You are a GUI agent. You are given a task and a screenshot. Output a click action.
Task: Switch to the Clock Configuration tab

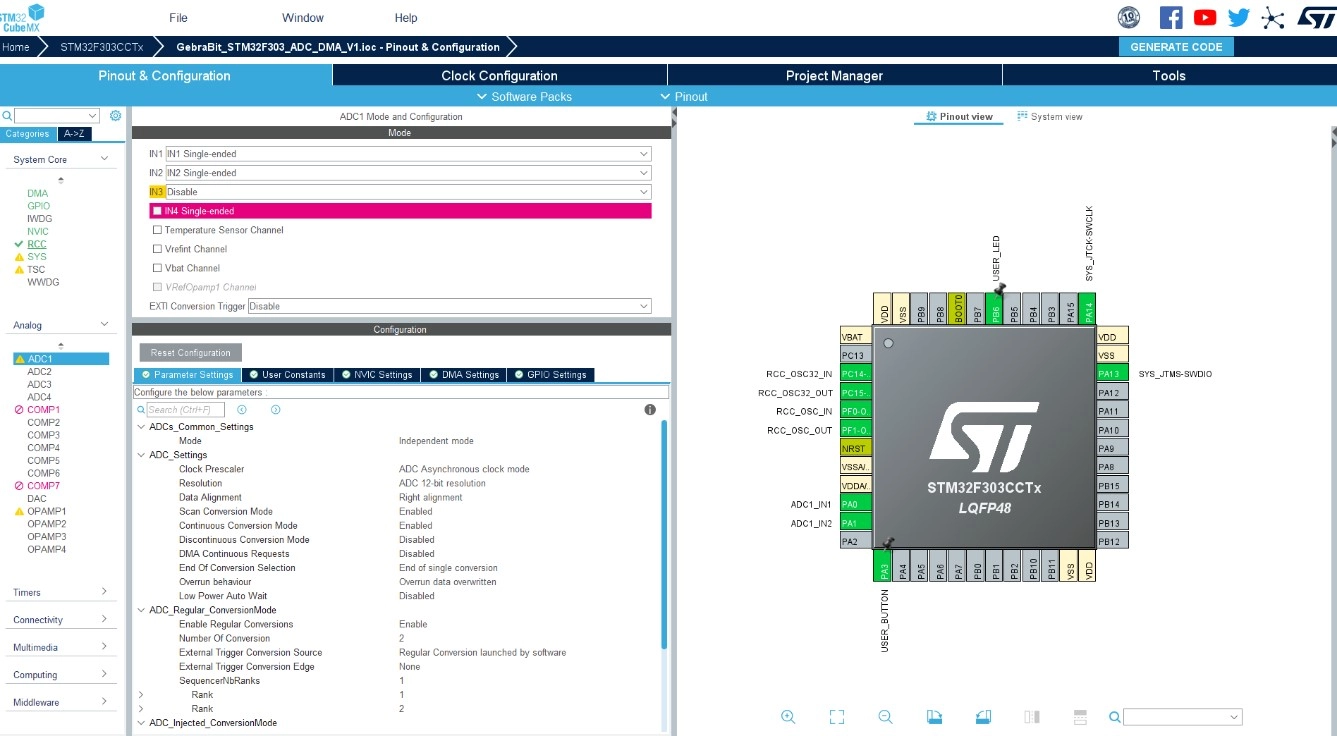coord(500,76)
